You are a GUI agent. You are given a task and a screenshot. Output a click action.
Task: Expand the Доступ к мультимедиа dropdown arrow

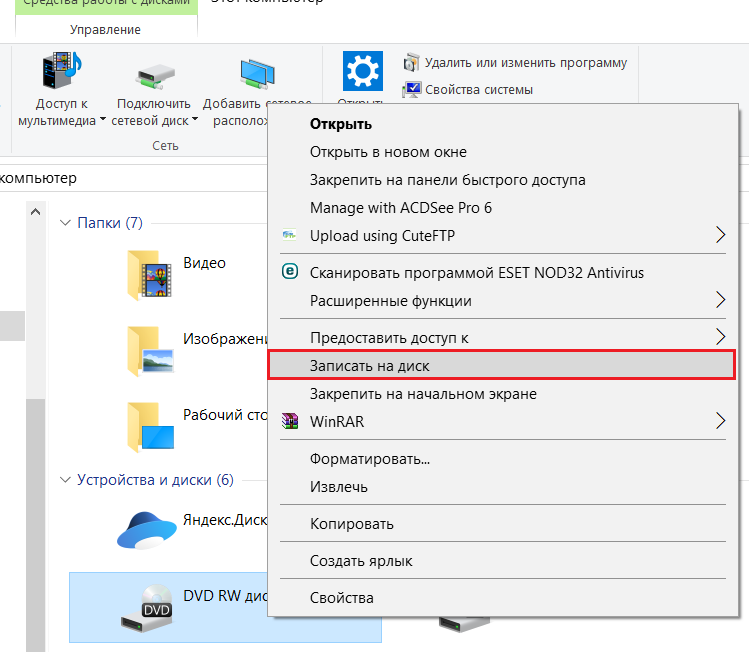[x=103, y=119]
